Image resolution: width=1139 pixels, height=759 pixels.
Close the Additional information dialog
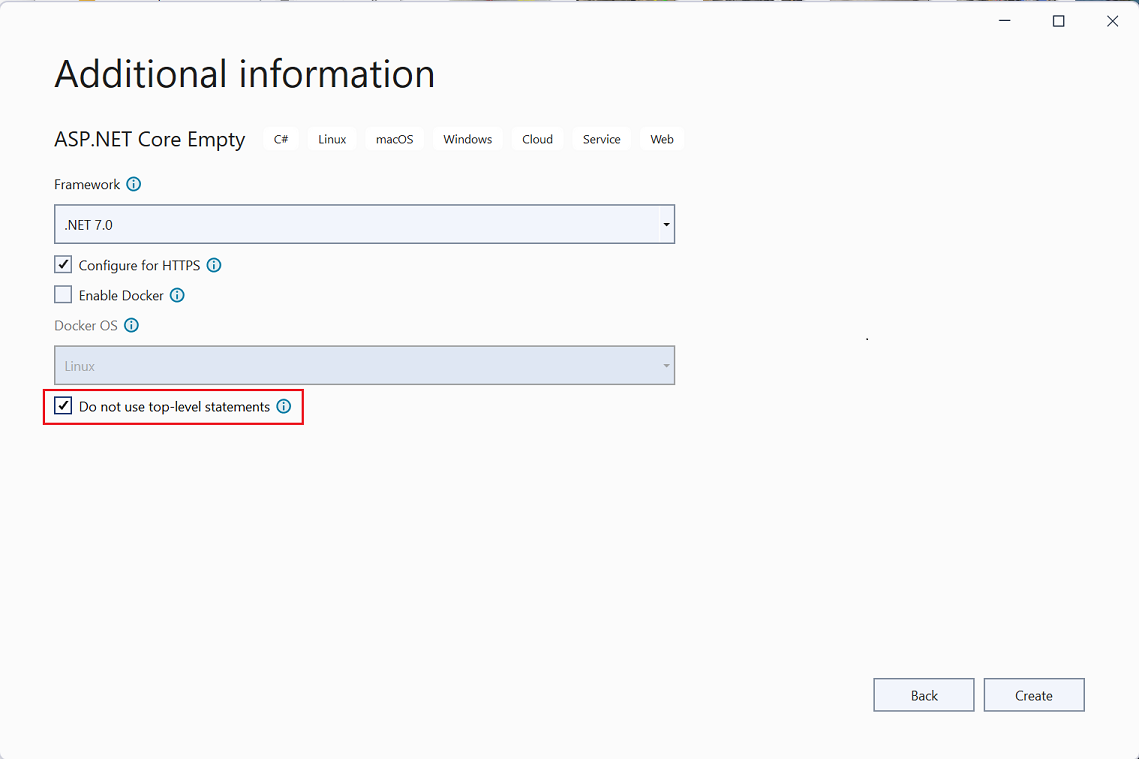(1112, 21)
